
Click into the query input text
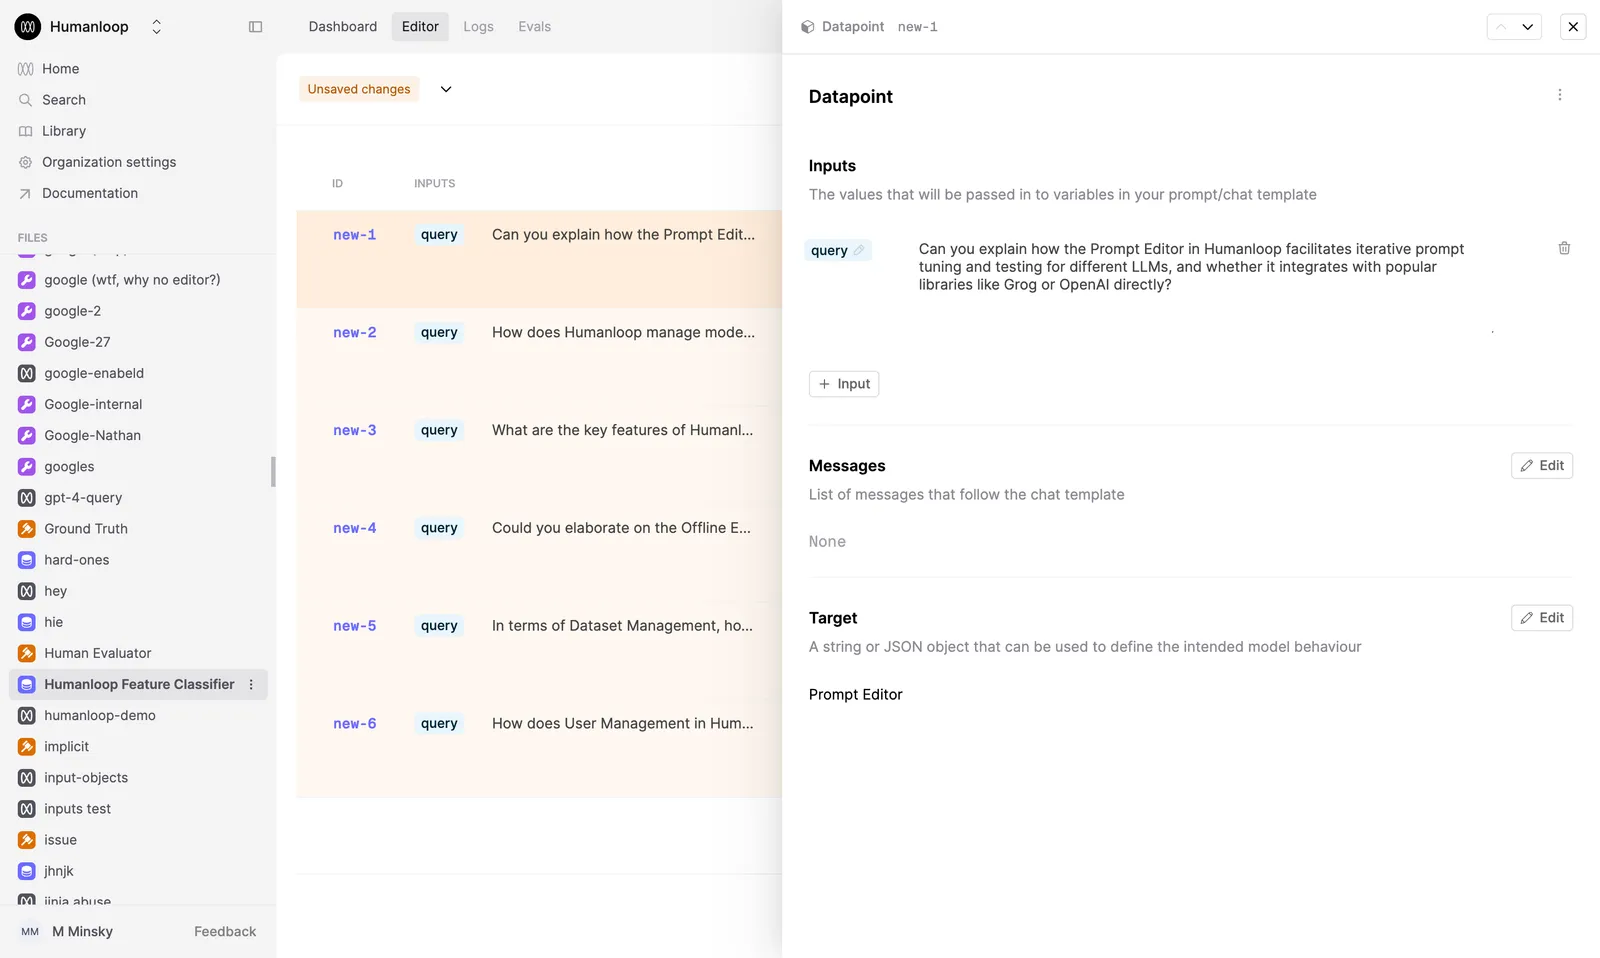point(1191,267)
